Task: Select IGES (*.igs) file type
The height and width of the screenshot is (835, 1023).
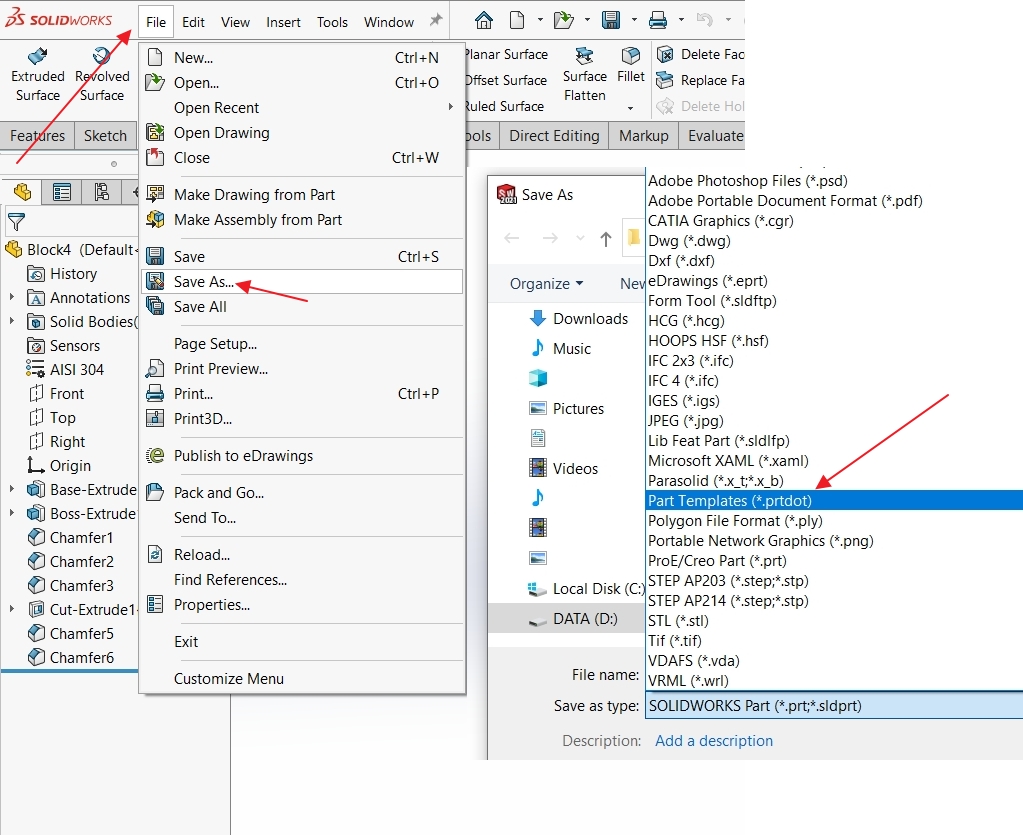Action: 834,401
